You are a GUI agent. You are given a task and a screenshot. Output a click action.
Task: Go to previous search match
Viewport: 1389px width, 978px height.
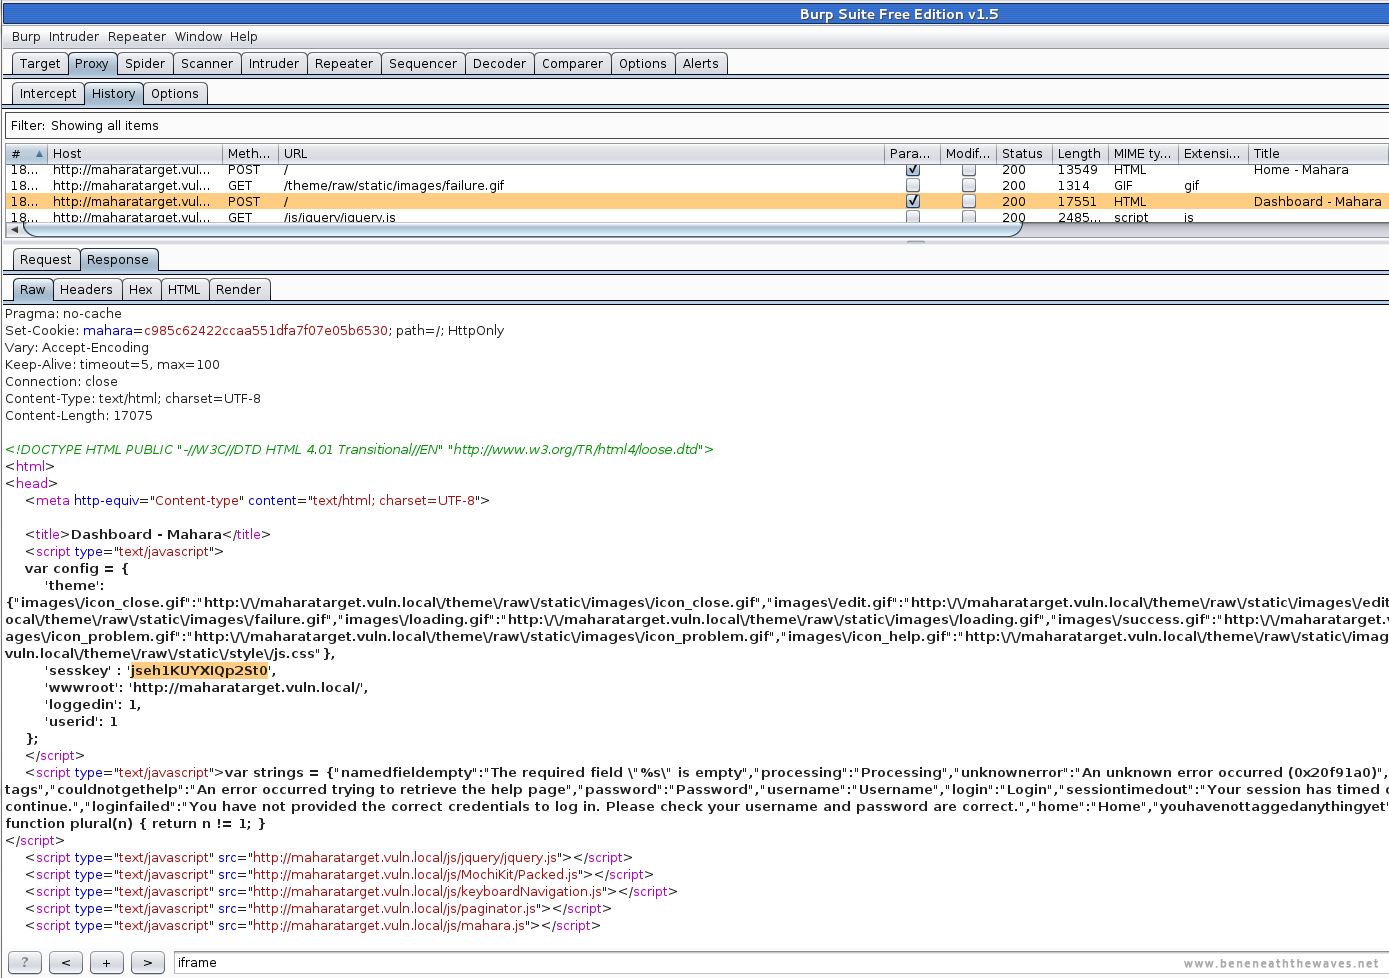click(65, 962)
